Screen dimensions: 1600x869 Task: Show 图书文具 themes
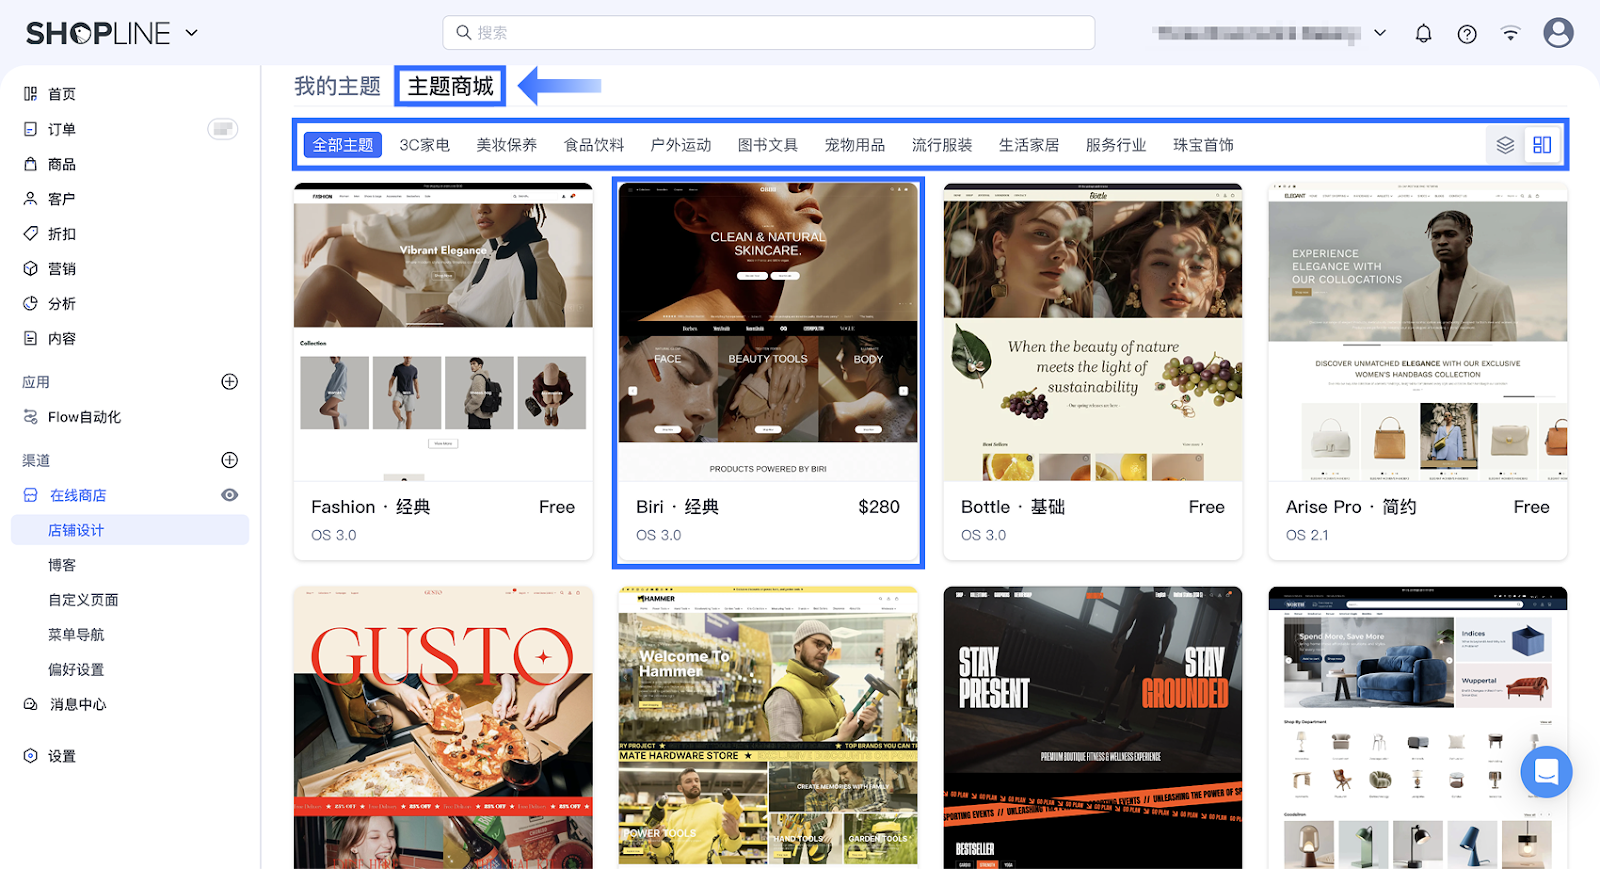click(768, 145)
